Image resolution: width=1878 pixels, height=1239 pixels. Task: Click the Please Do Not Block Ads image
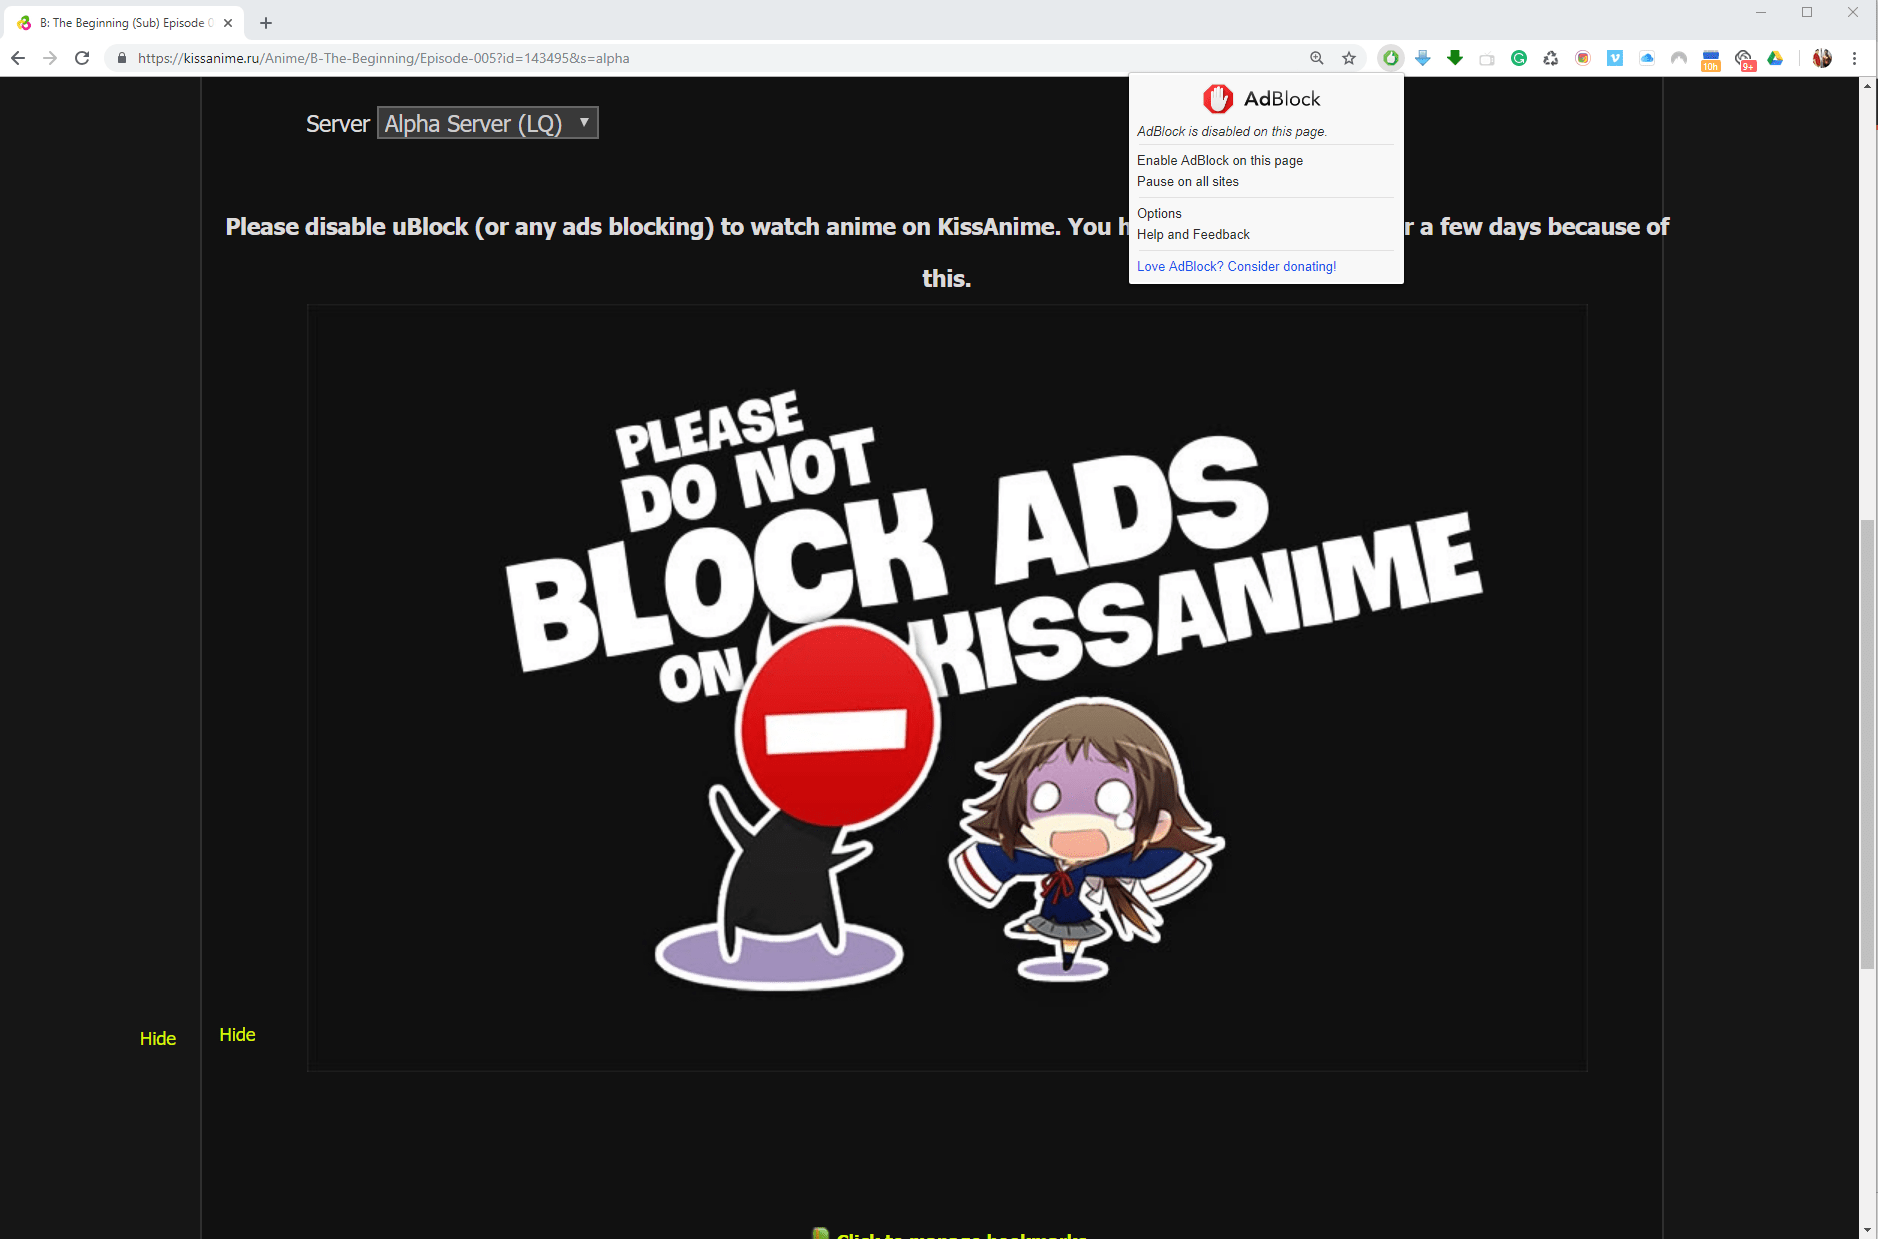(x=947, y=688)
